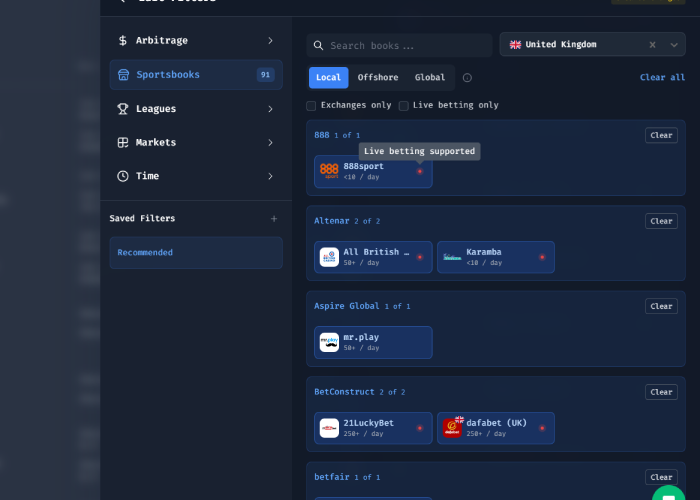Click the red live dot on 888sport

click(x=420, y=171)
